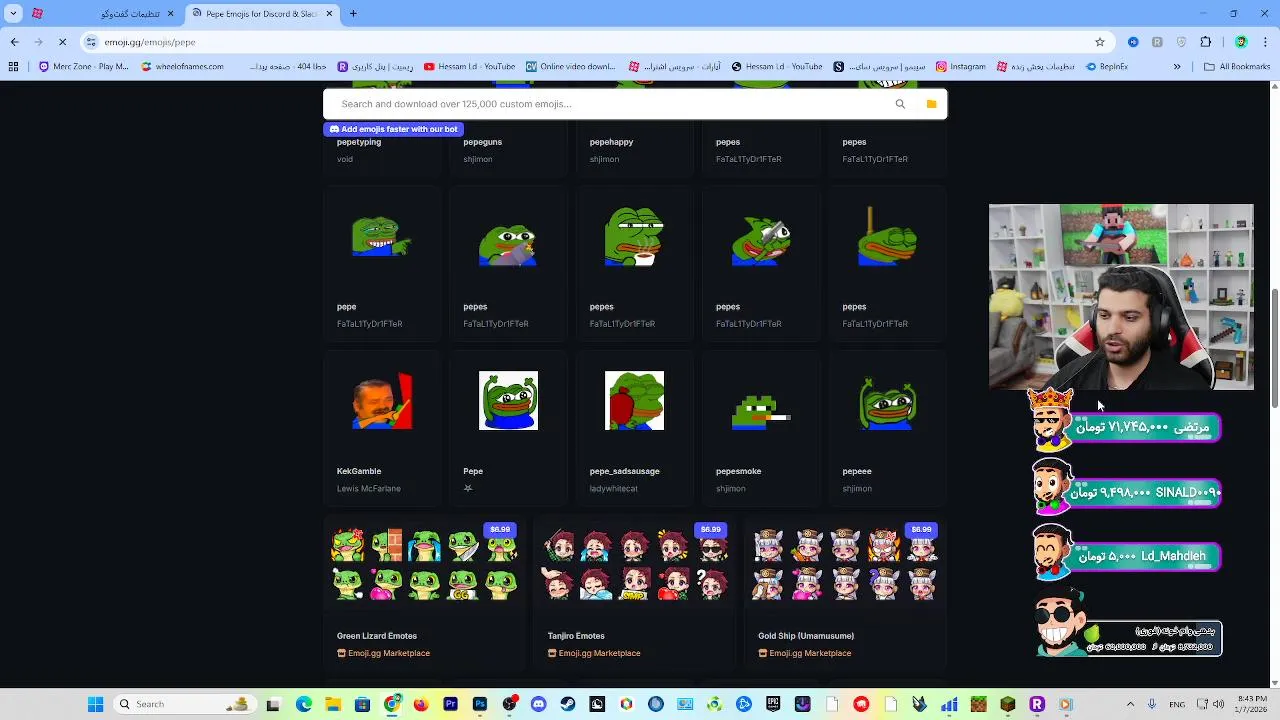Click the pepeguns emoji title

click(x=483, y=142)
